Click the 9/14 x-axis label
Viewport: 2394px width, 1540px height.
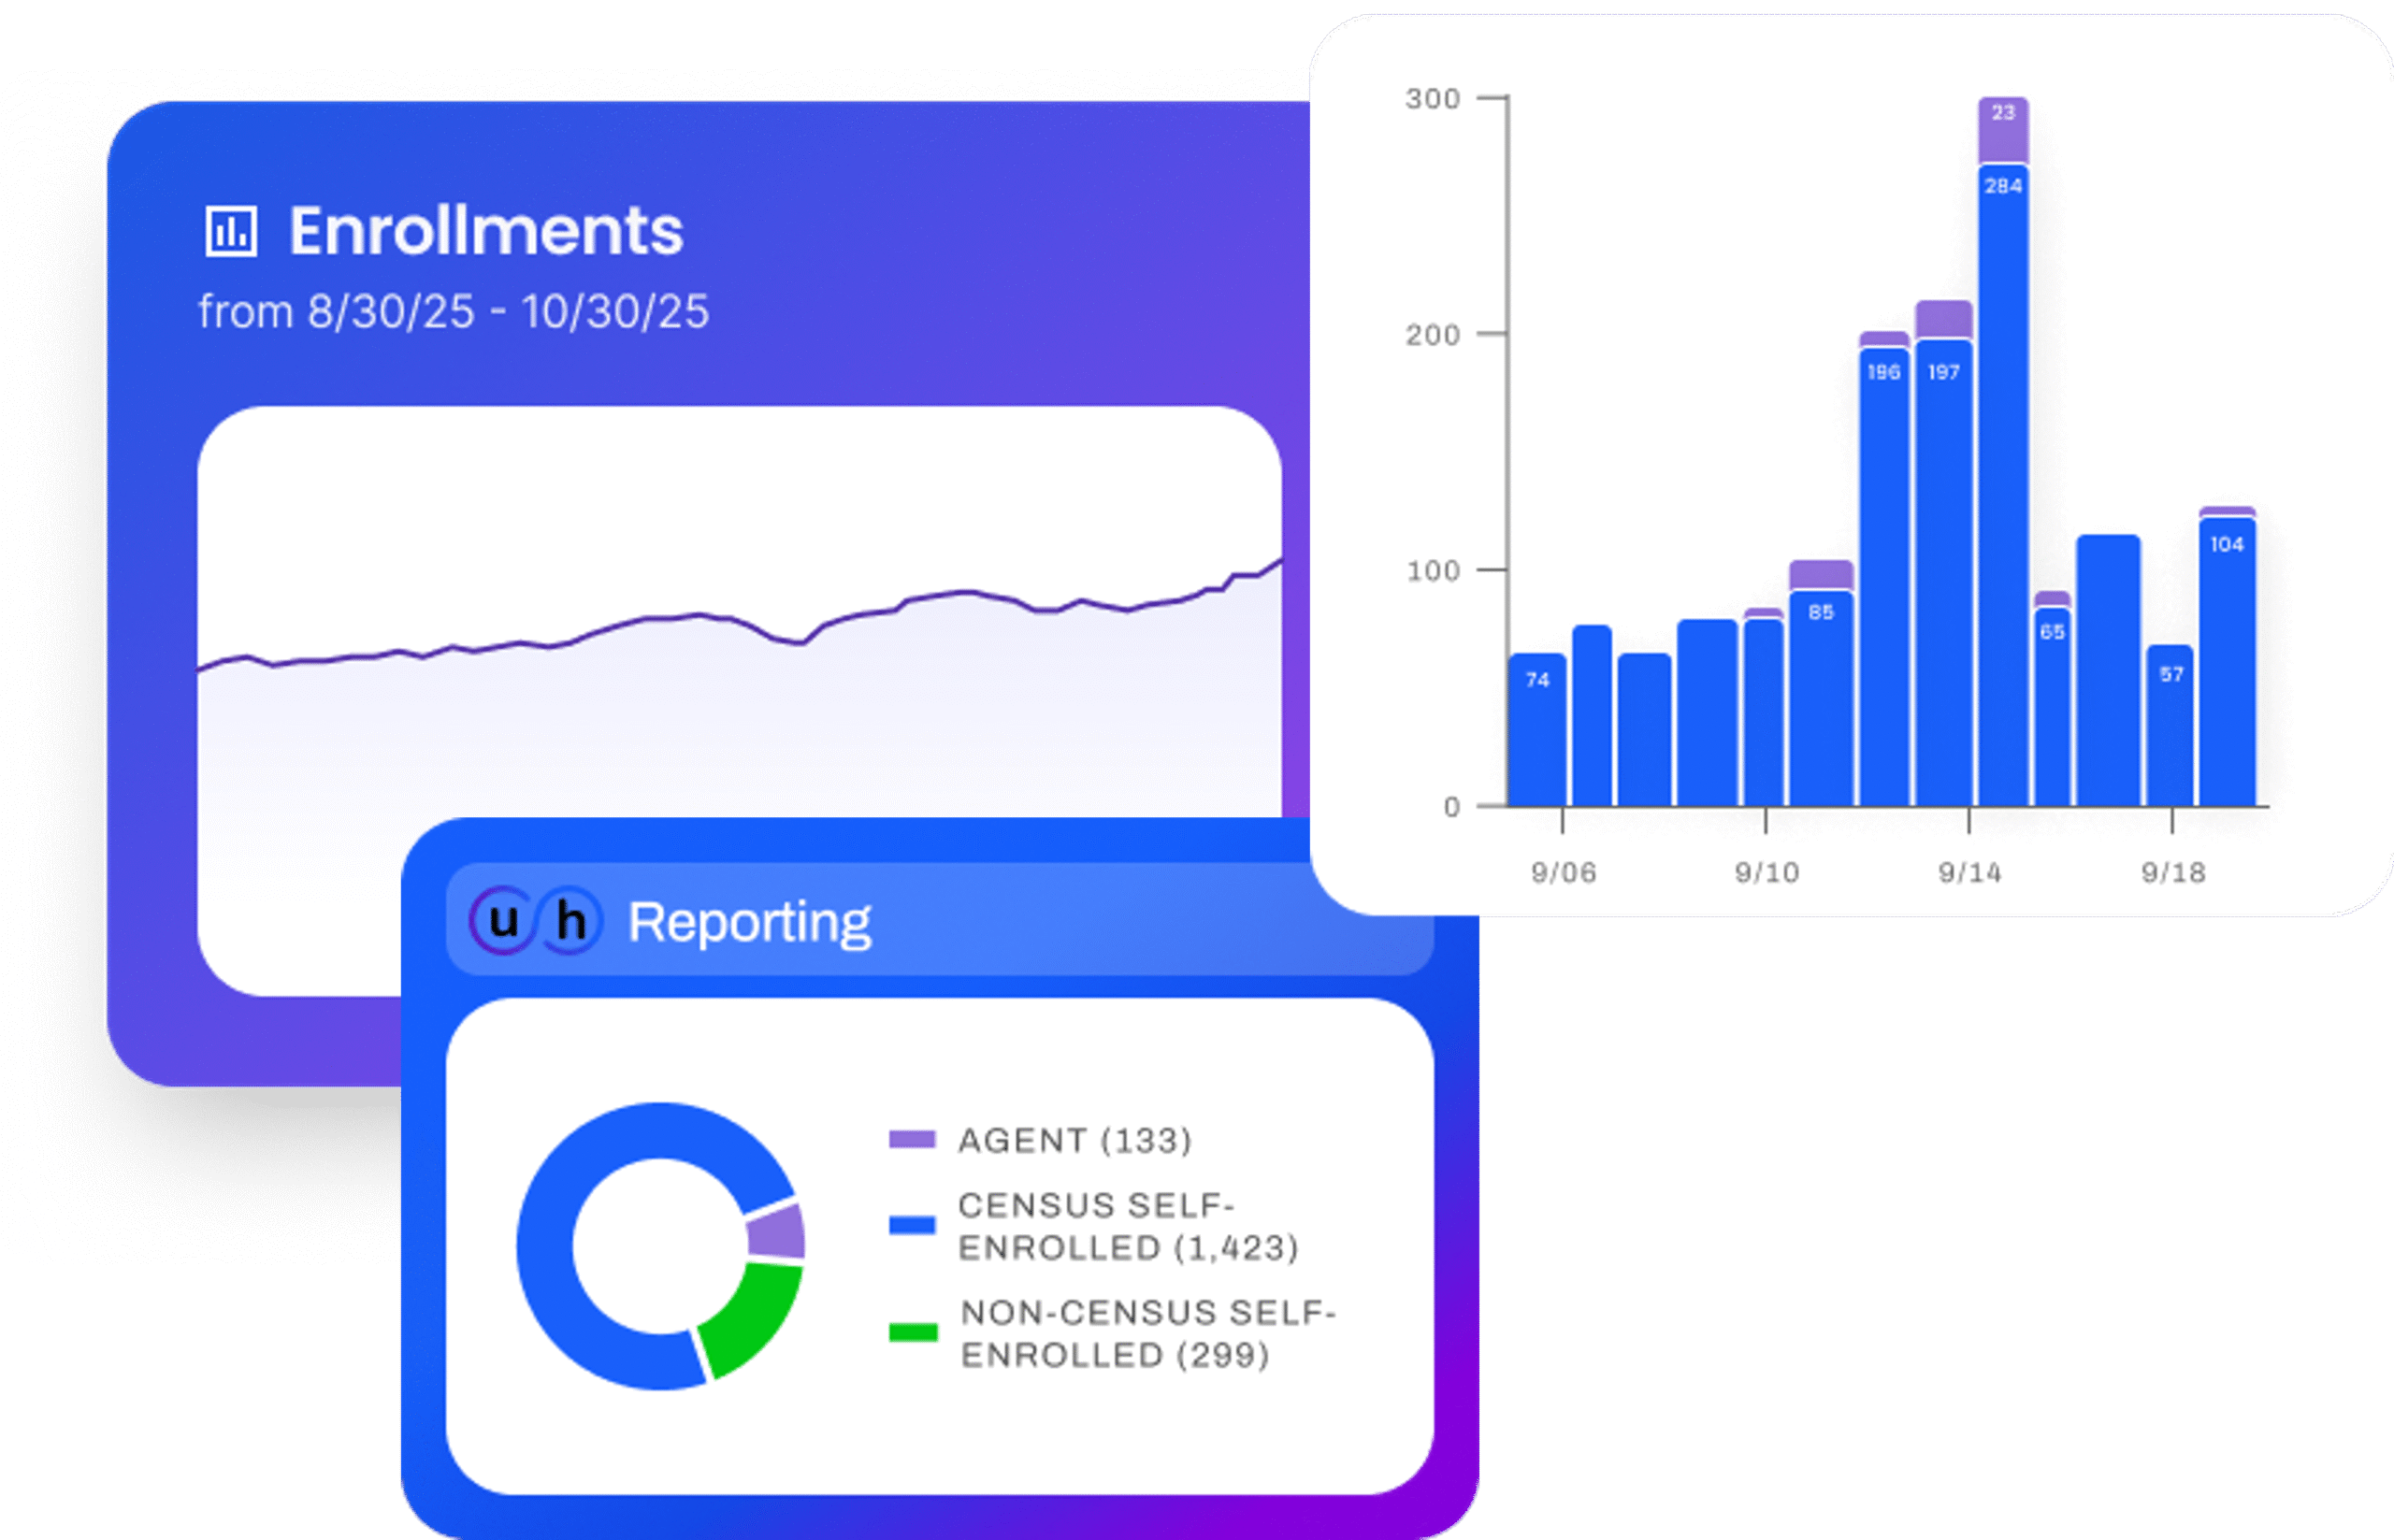point(1970,873)
